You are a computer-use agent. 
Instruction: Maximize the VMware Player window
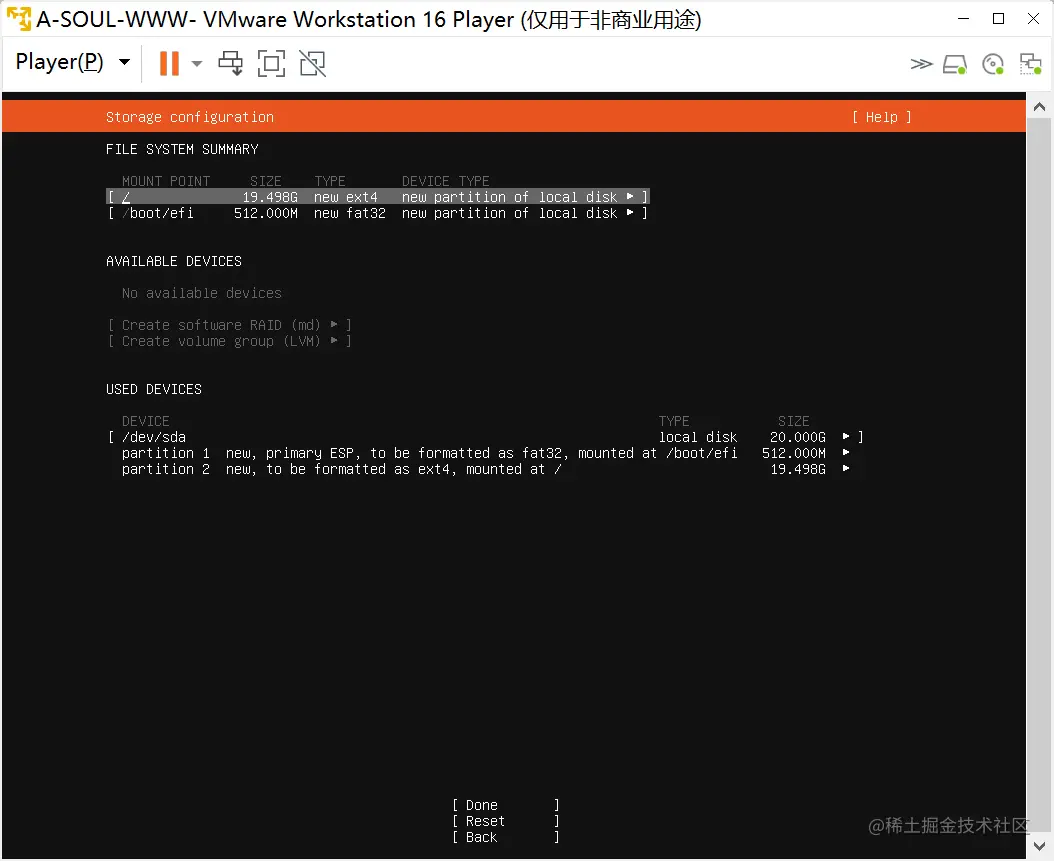tap(998, 19)
